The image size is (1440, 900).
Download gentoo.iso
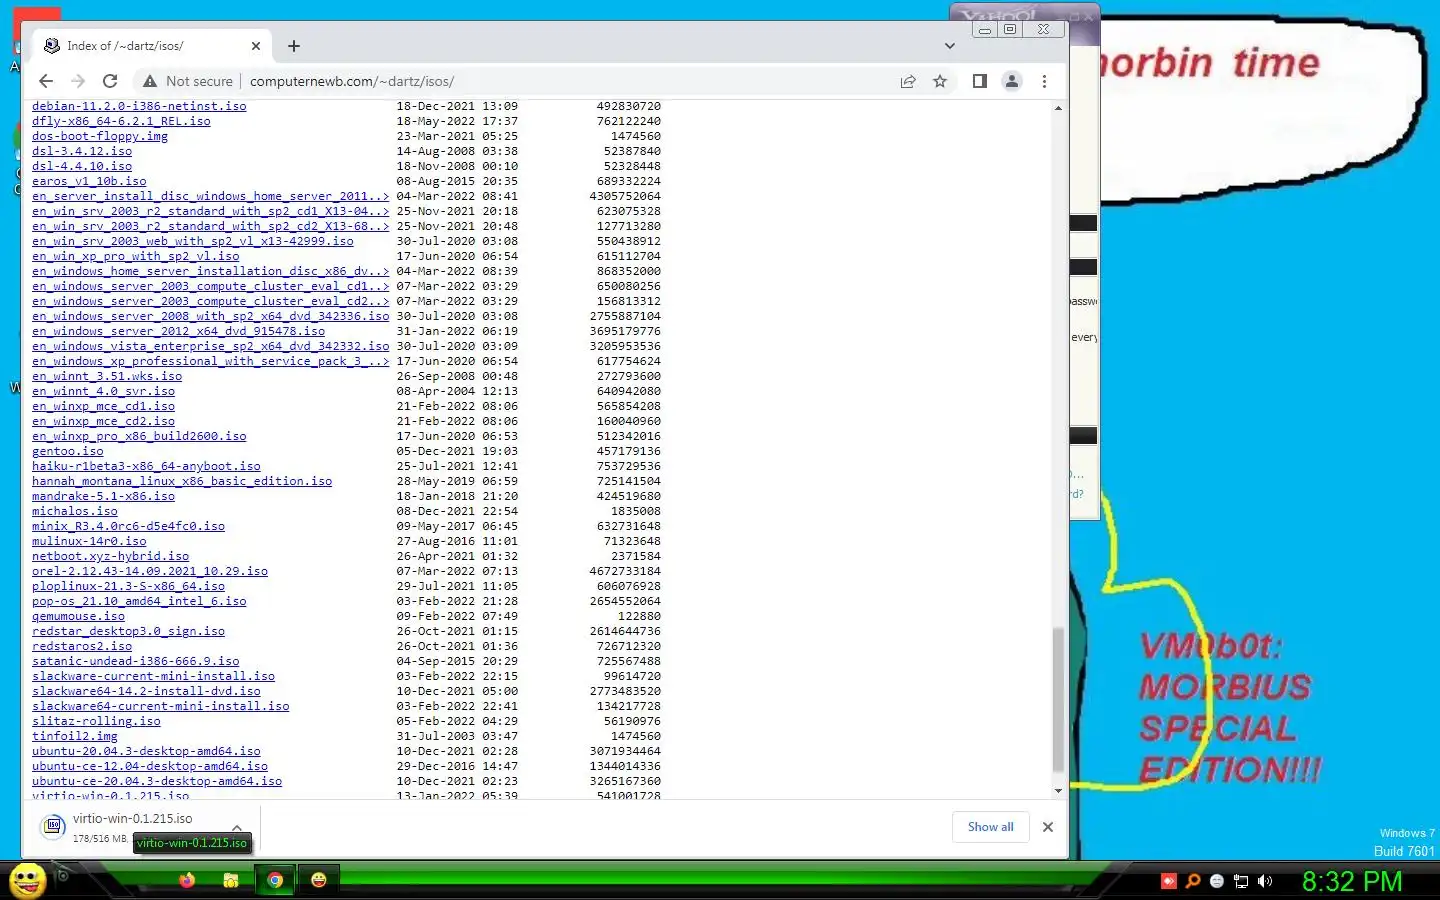pyautogui.click(x=67, y=451)
